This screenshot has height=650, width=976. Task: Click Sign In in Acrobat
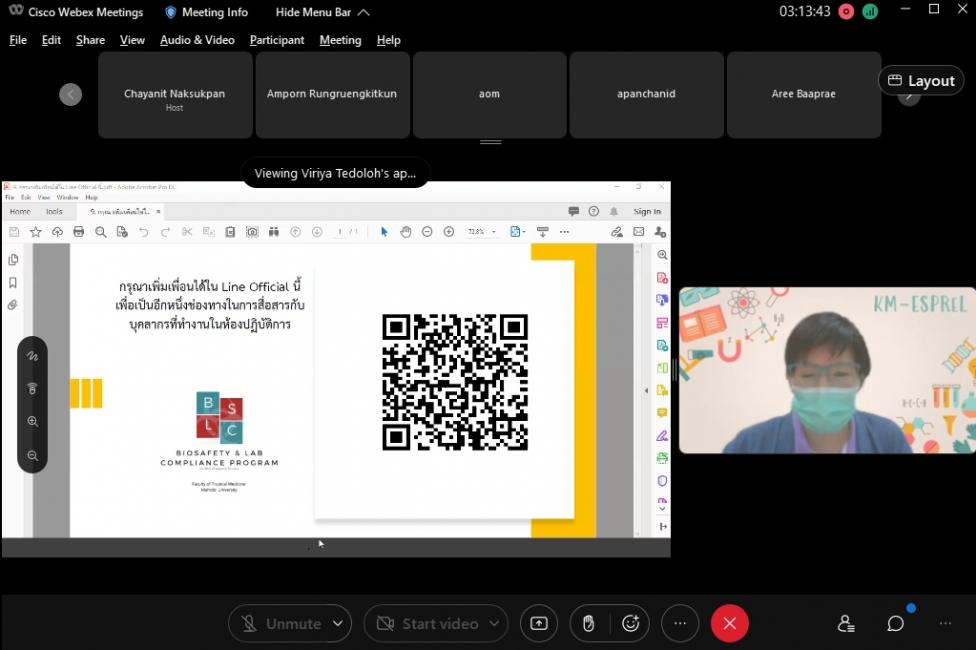click(x=647, y=212)
